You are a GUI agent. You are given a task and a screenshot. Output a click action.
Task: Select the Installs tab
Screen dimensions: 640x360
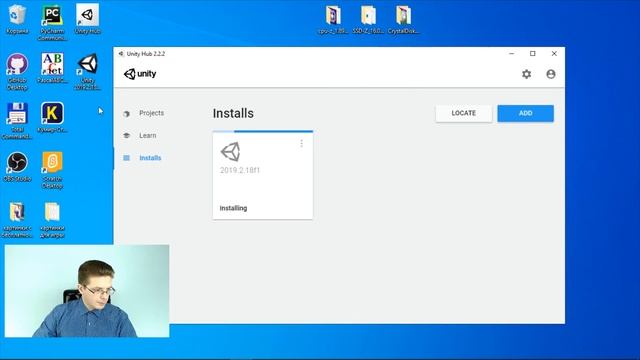point(150,158)
